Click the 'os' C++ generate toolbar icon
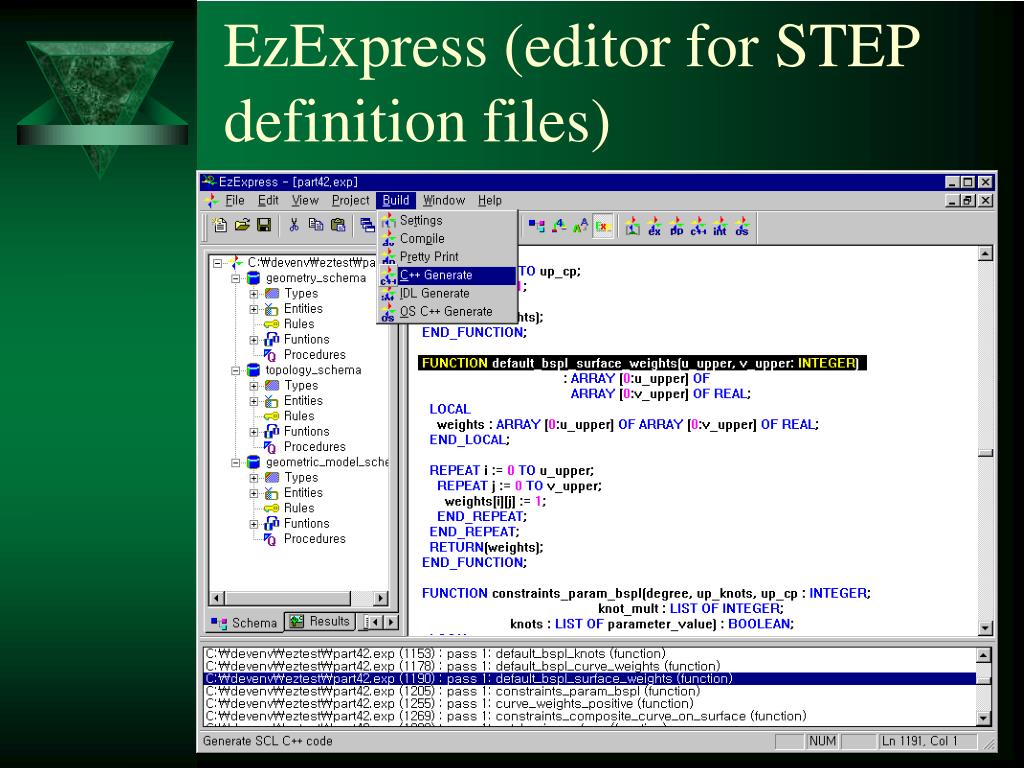Screen dimensions: 1024x768 [742, 227]
